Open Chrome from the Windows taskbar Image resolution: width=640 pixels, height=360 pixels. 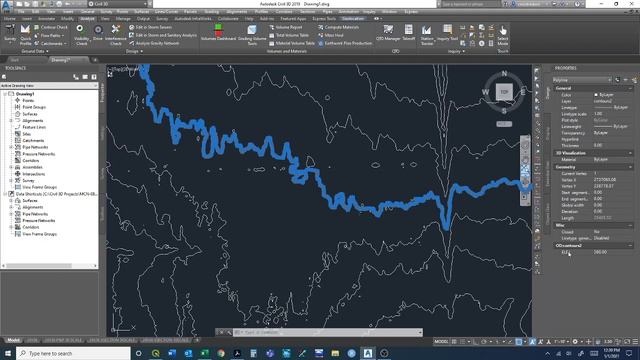[x=221, y=353]
